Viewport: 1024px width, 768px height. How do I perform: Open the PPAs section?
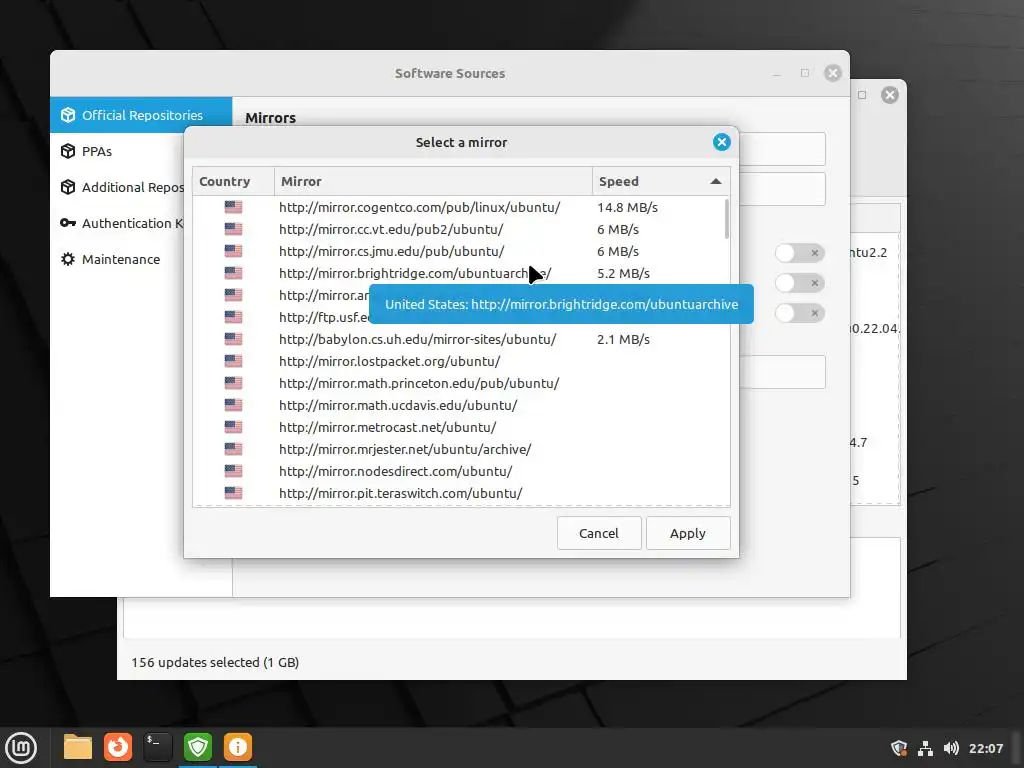click(118, 151)
